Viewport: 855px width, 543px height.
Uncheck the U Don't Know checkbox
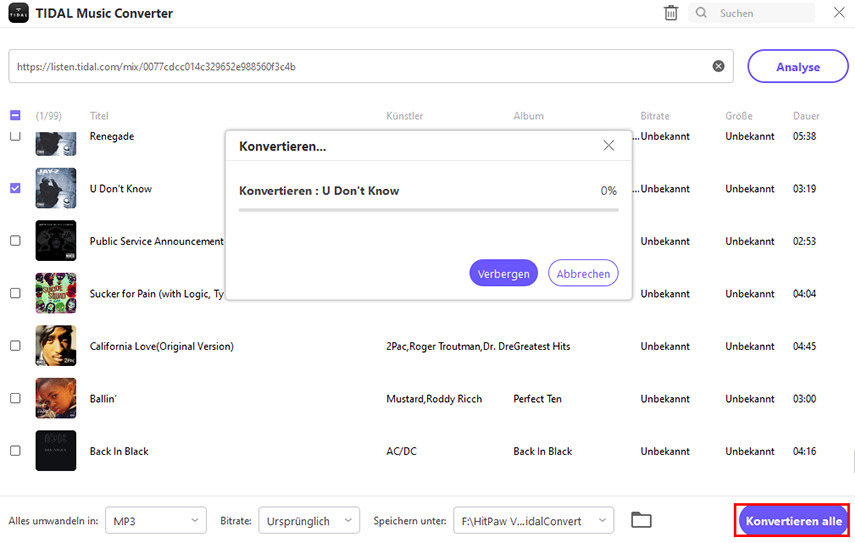pos(15,188)
